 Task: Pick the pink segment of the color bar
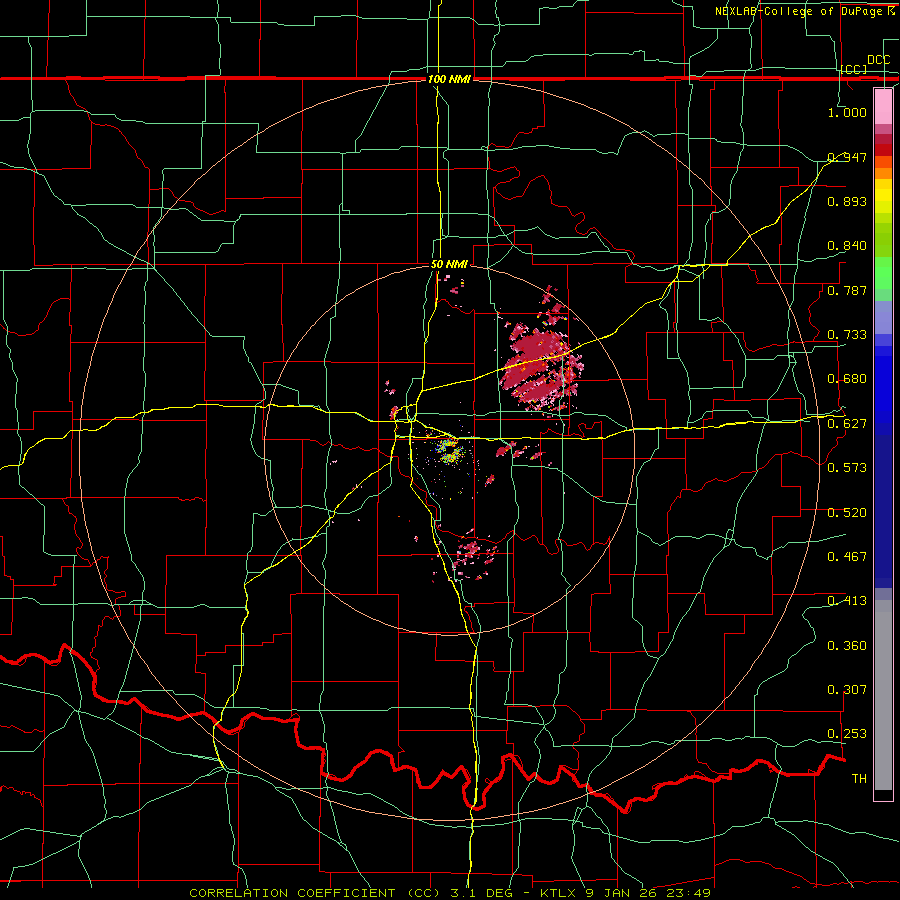[x=883, y=106]
